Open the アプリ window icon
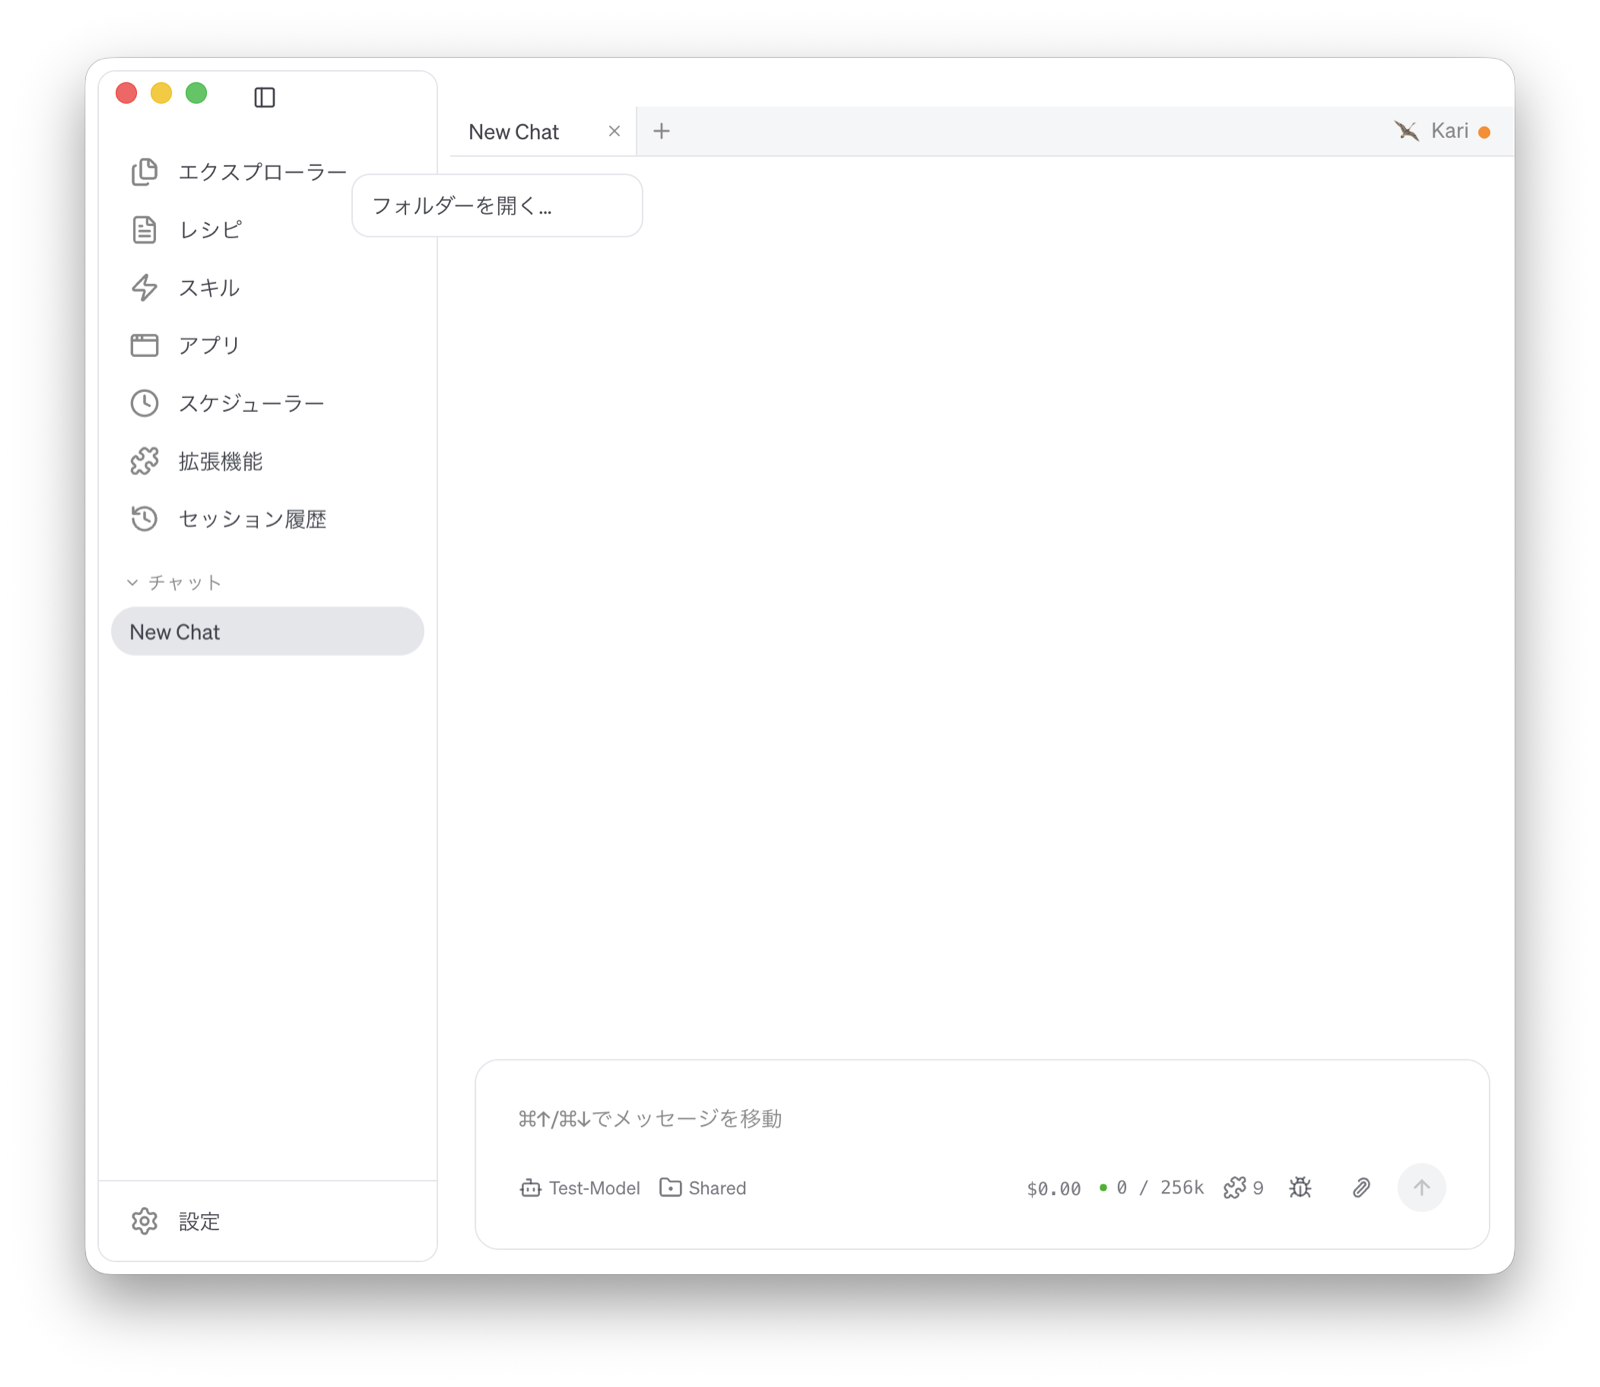1600x1387 pixels. pos(144,345)
